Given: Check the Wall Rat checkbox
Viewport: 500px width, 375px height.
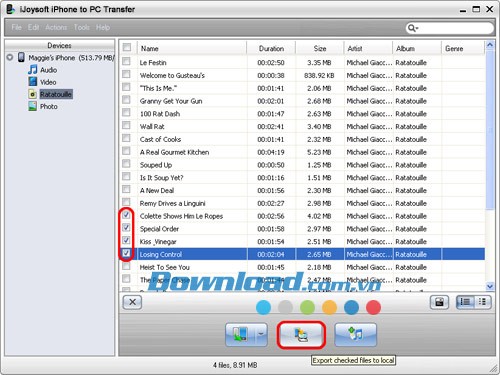Looking at the screenshot, I should 126,125.
